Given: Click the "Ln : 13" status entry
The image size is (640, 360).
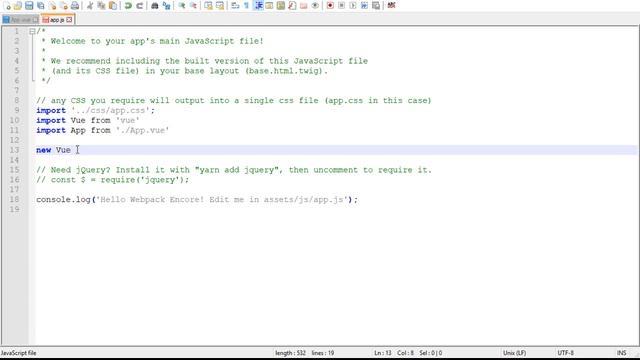Looking at the screenshot, I should point(382,353).
